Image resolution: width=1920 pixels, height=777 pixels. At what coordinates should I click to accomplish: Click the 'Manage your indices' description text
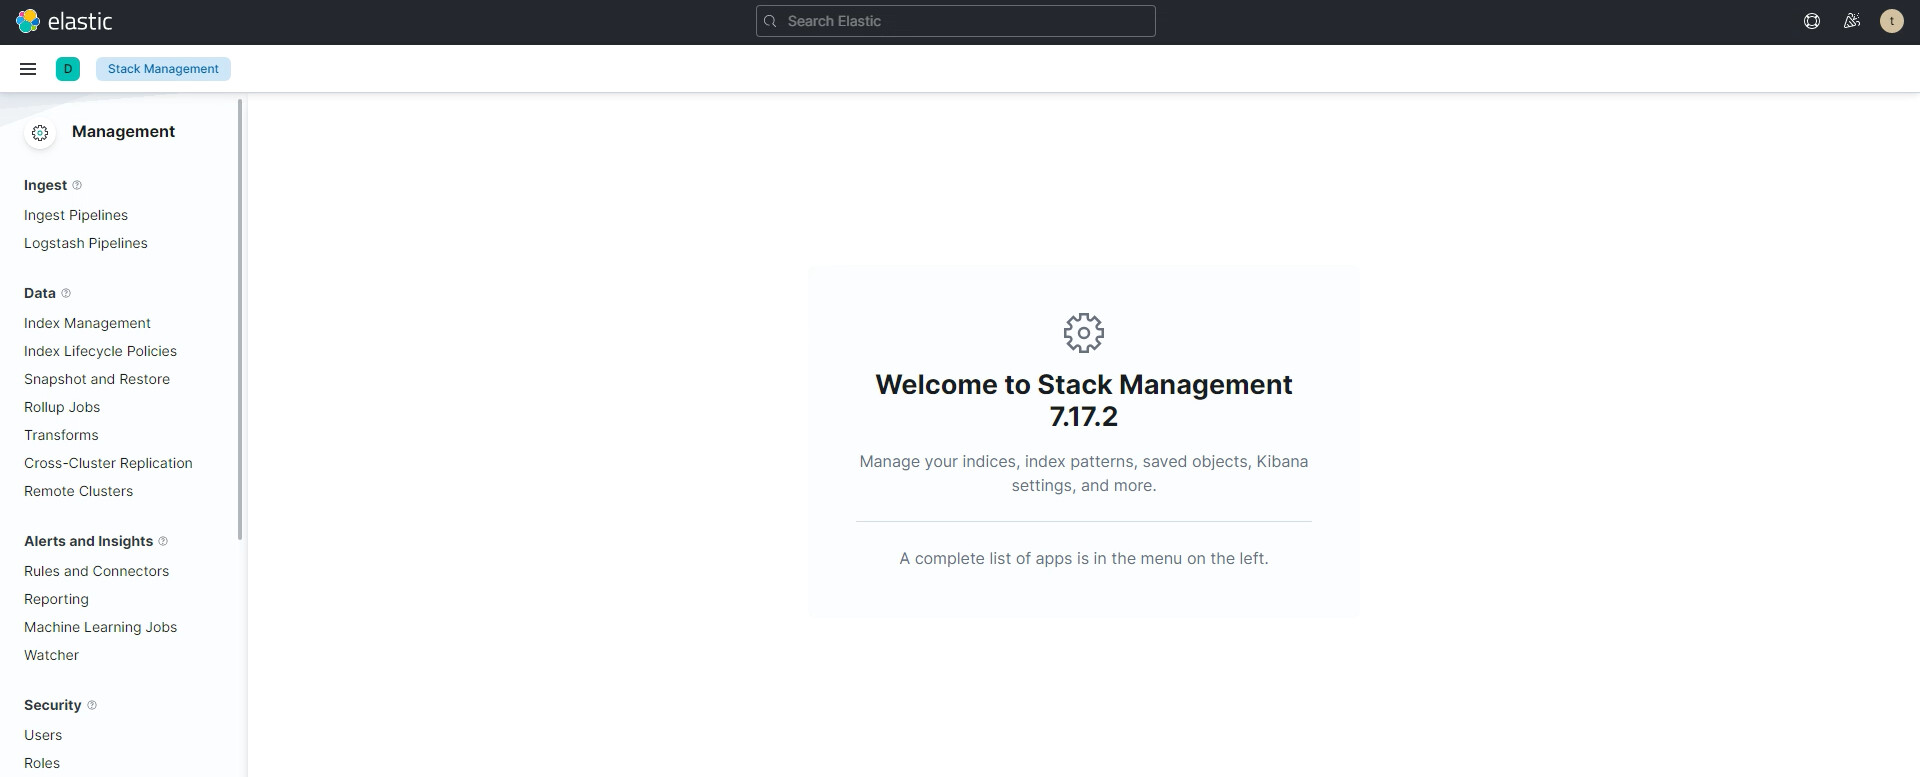[1084, 473]
